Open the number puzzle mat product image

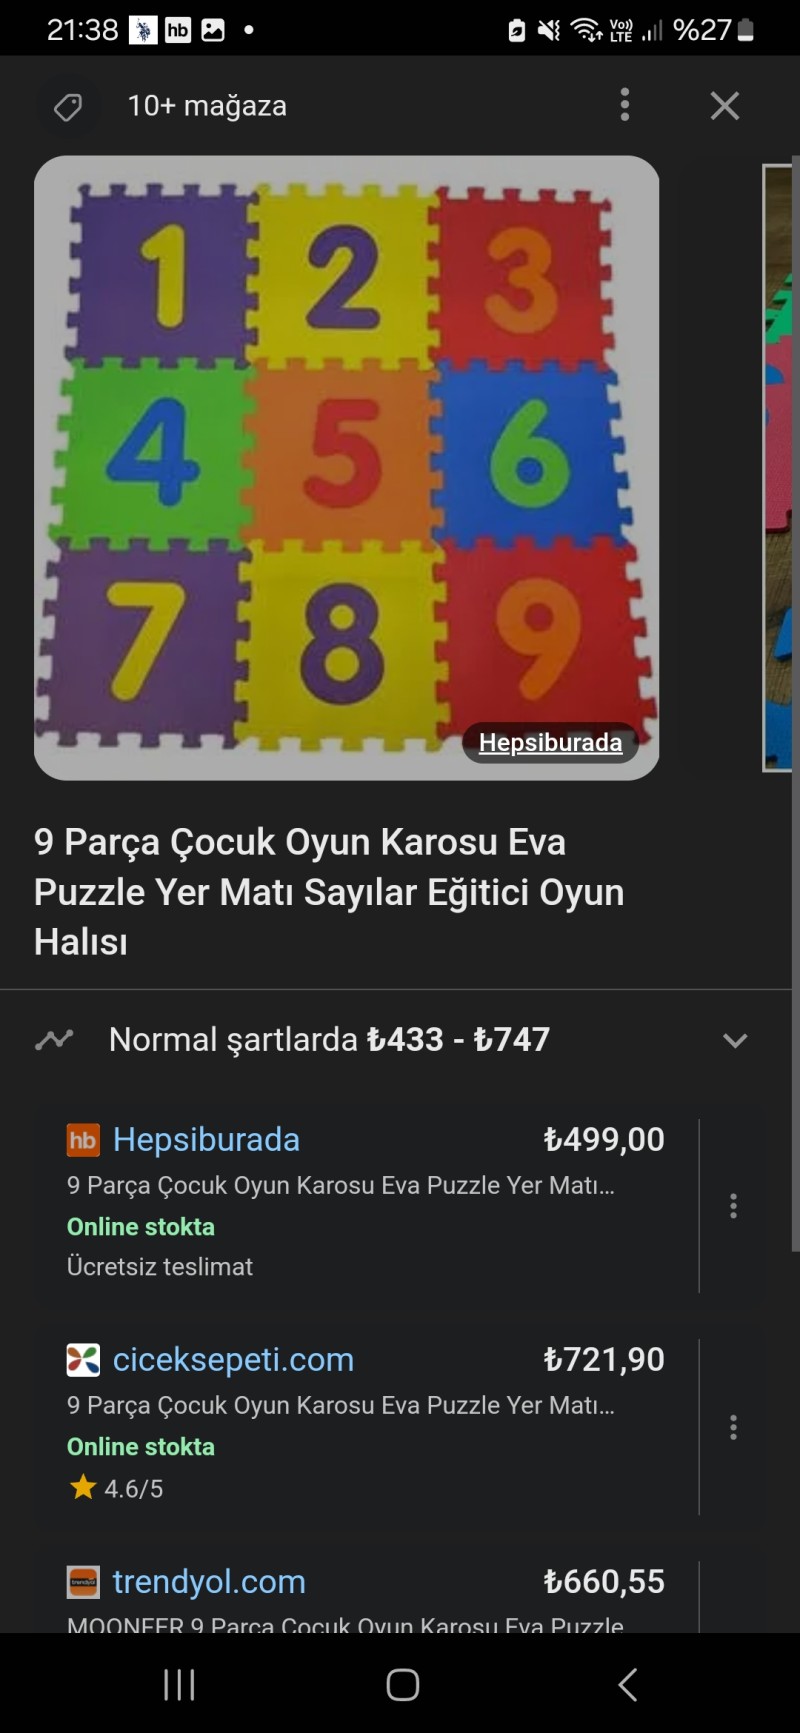[x=346, y=467]
